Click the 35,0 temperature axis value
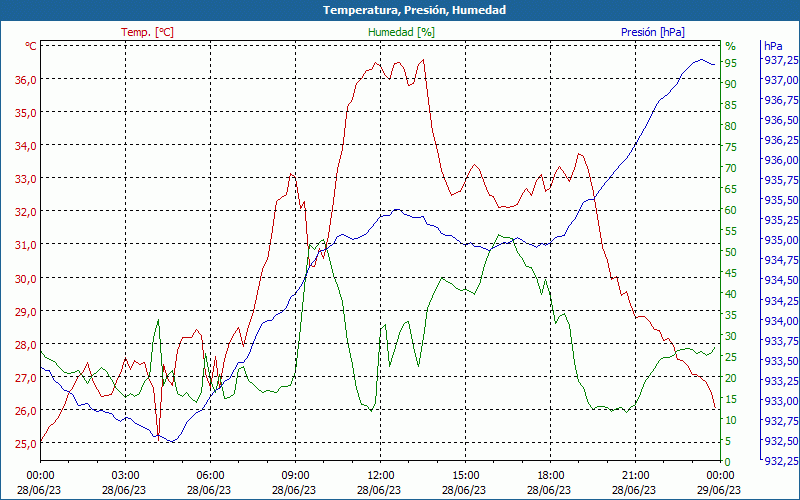Viewport: 800px width, 500px height. click(27, 113)
